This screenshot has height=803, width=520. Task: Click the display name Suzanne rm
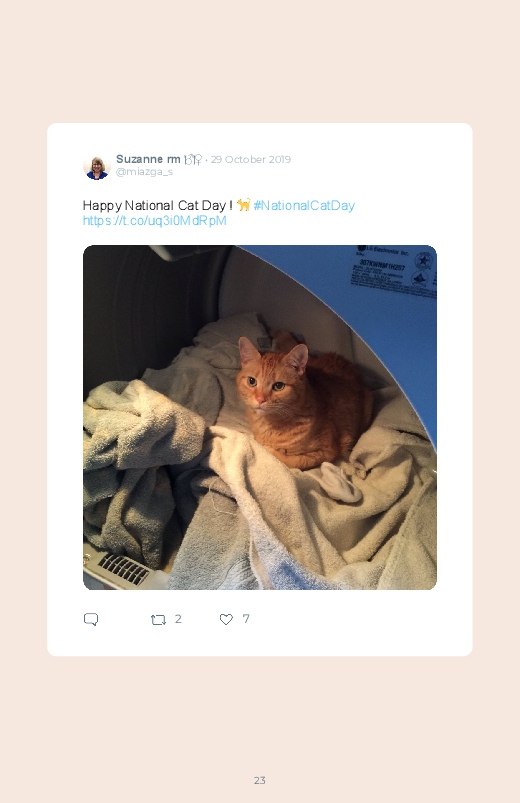click(148, 159)
